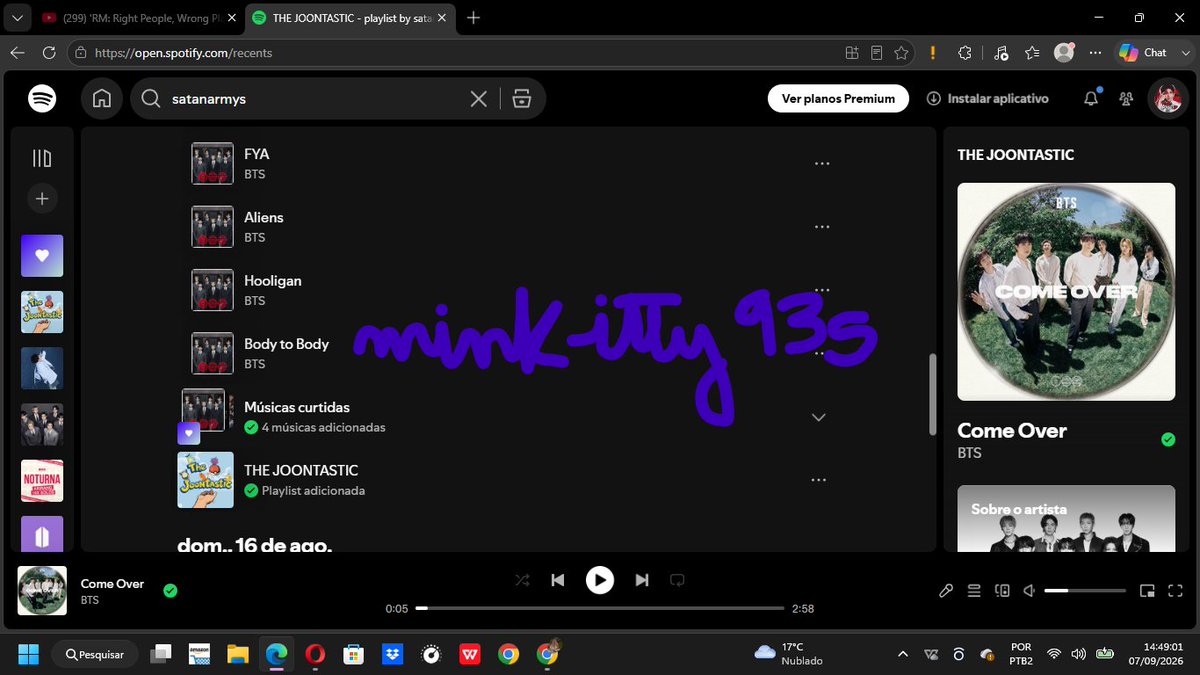The height and width of the screenshot is (675, 1200).
Task: Click Ver planos Premium button
Action: pyautogui.click(x=838, y=98)
